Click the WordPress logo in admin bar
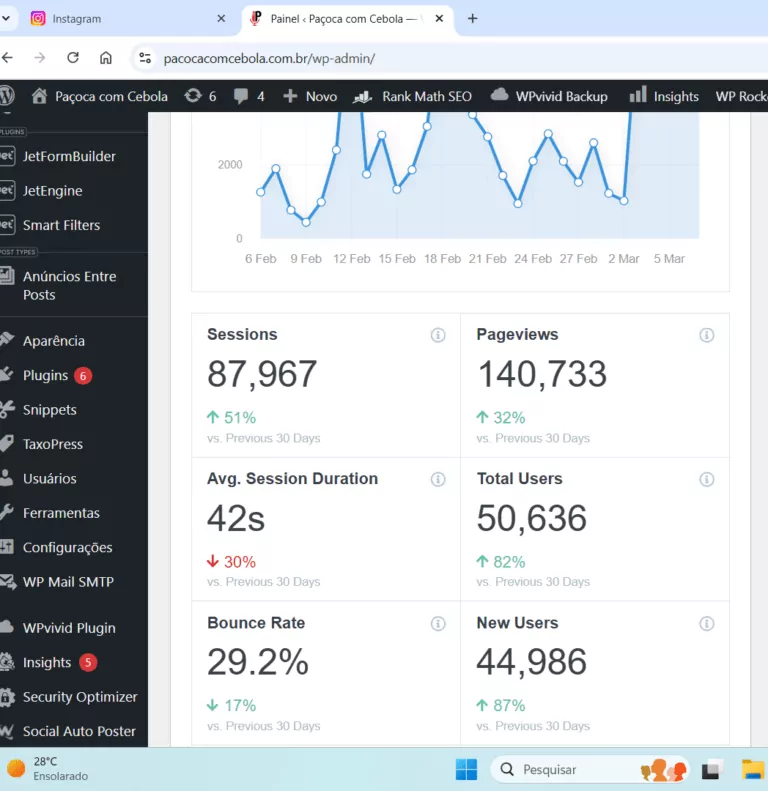Image resolution: width=768 pixels, height=791 pixels. [7, 96]
